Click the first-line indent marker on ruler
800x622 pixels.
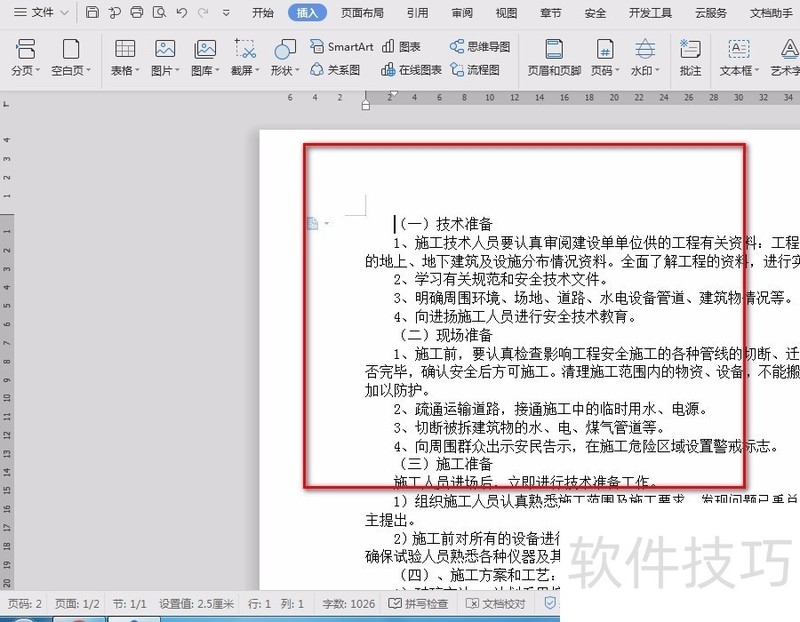click(393, 94)
